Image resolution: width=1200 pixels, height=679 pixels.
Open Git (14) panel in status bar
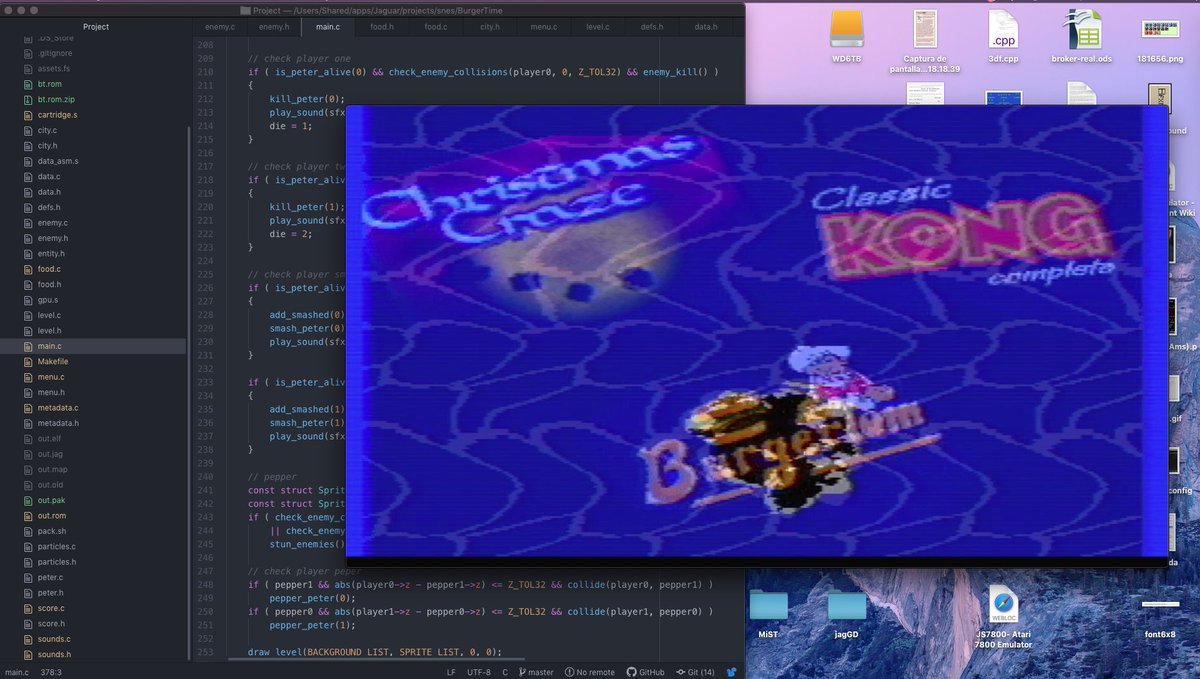[695, 672]
